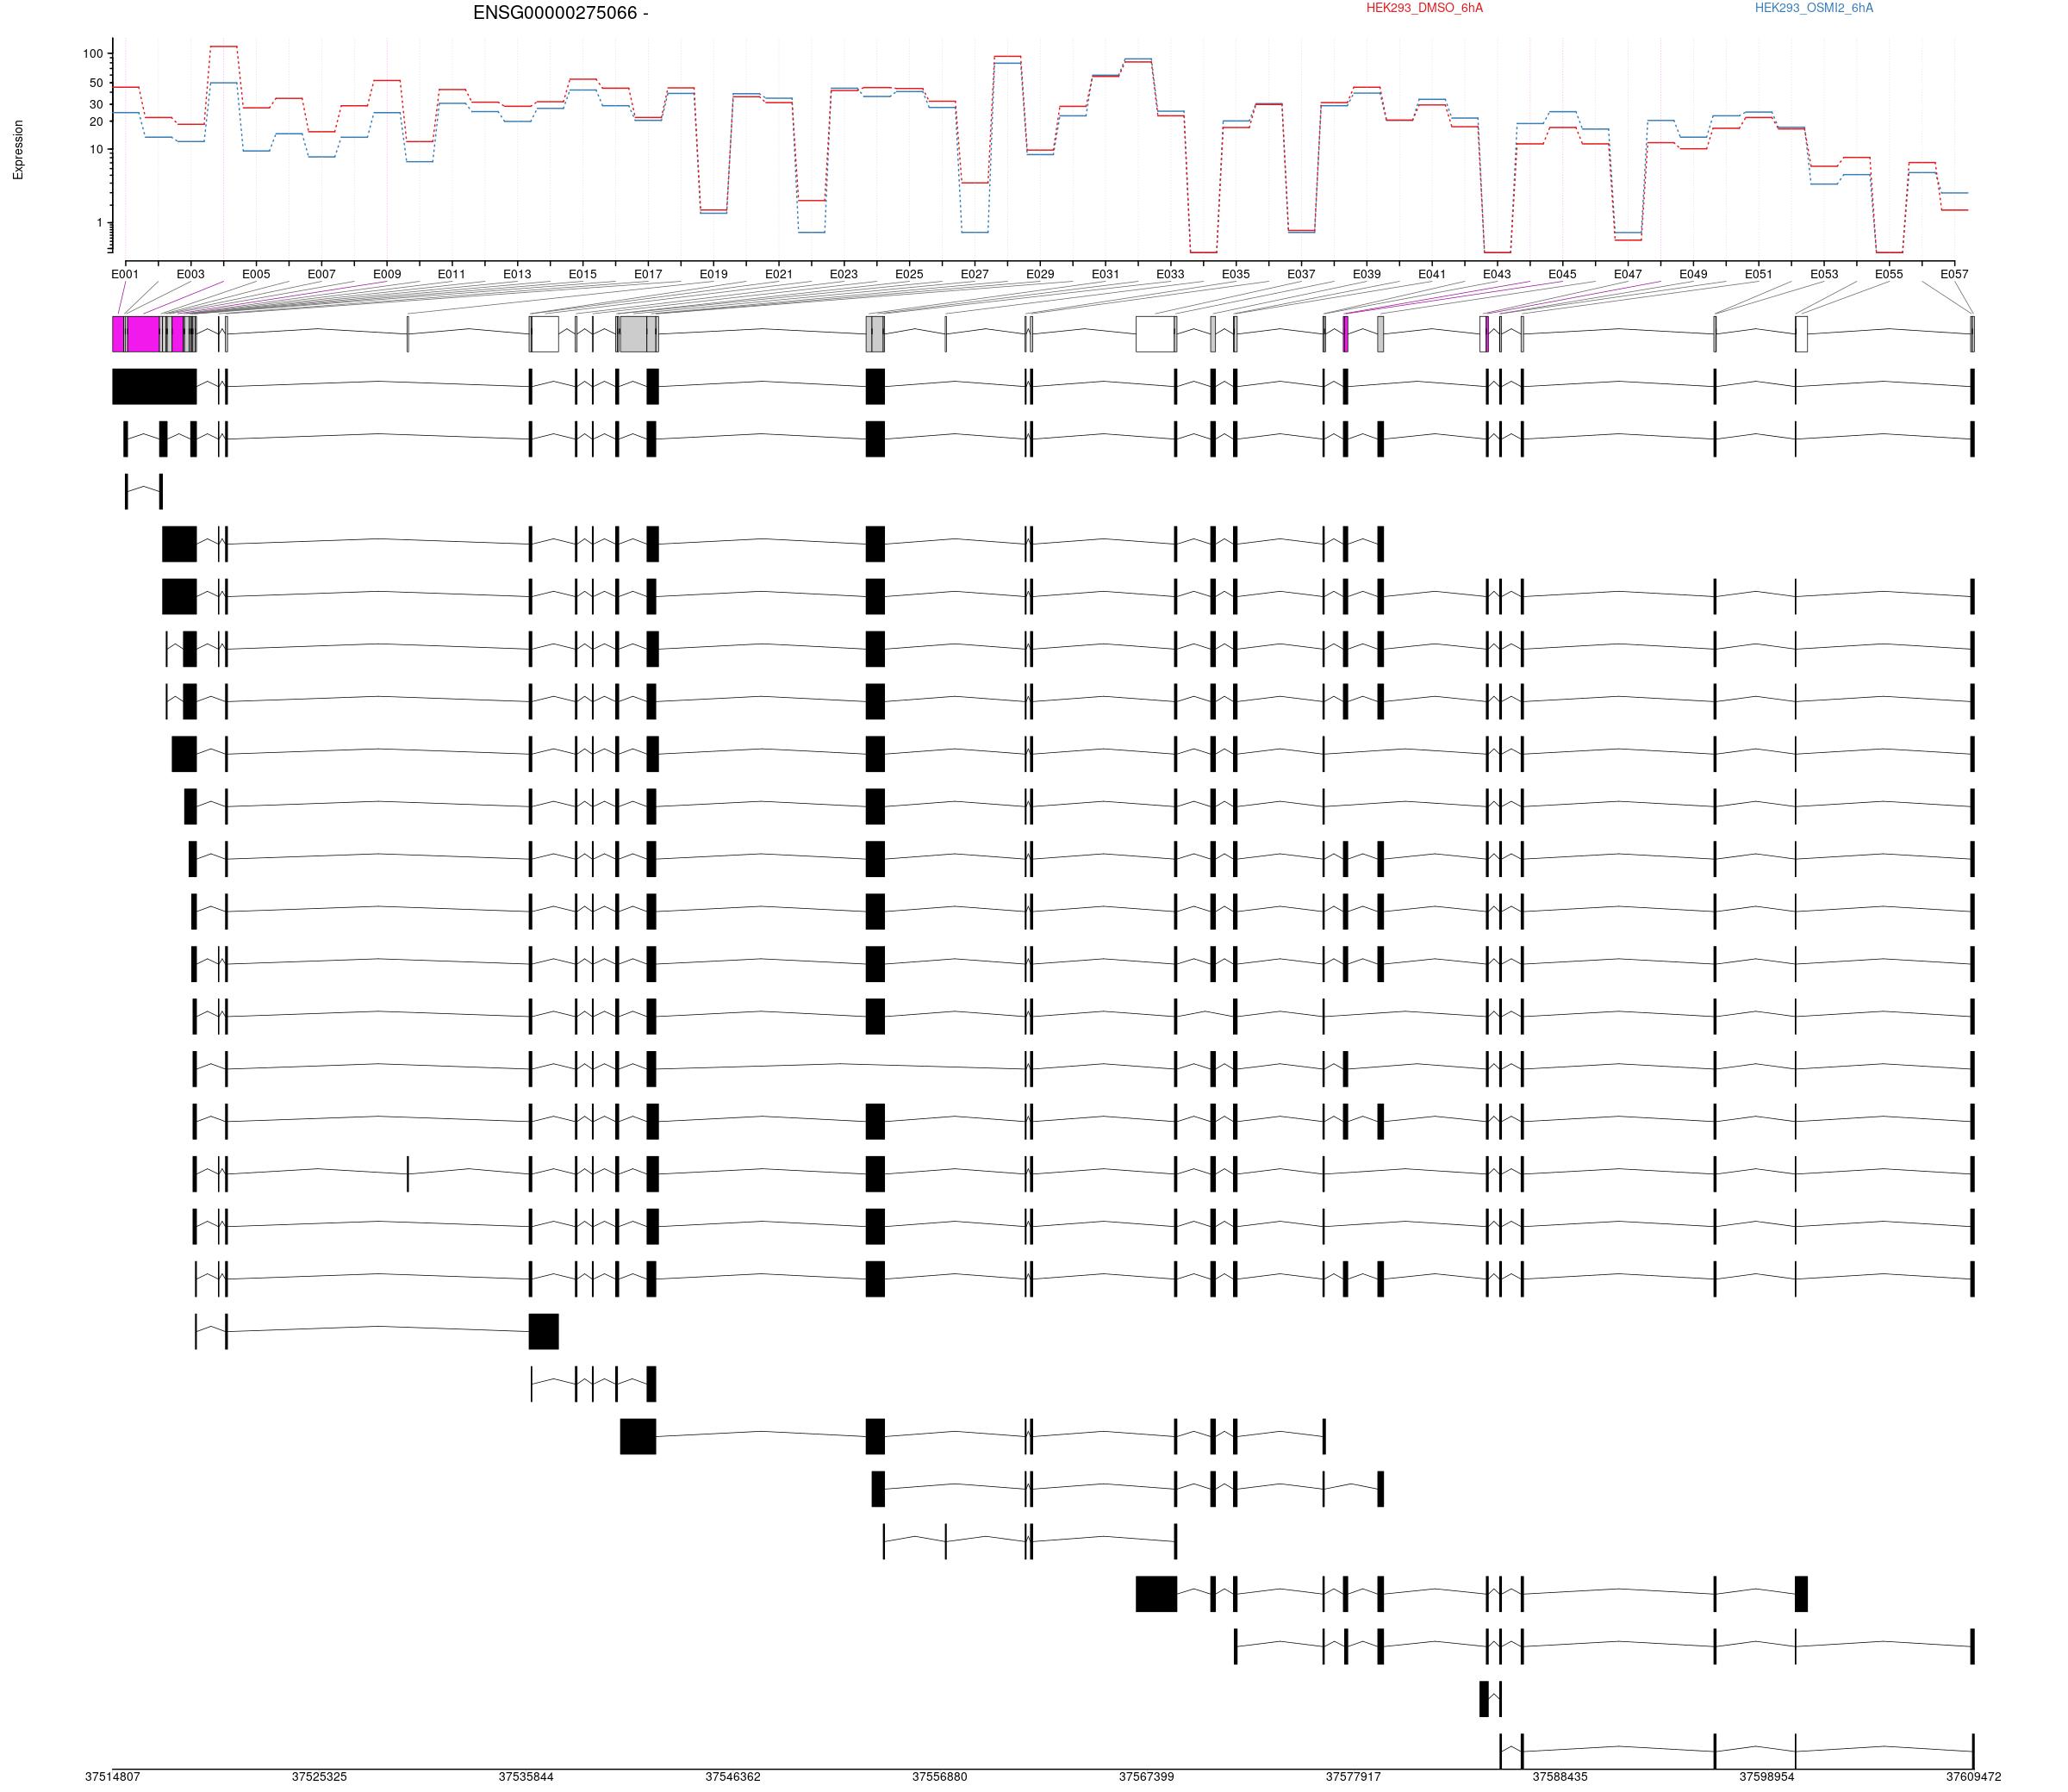Click exon label E029
The image size is (2068, 1792).
[x=1040, y=274]
